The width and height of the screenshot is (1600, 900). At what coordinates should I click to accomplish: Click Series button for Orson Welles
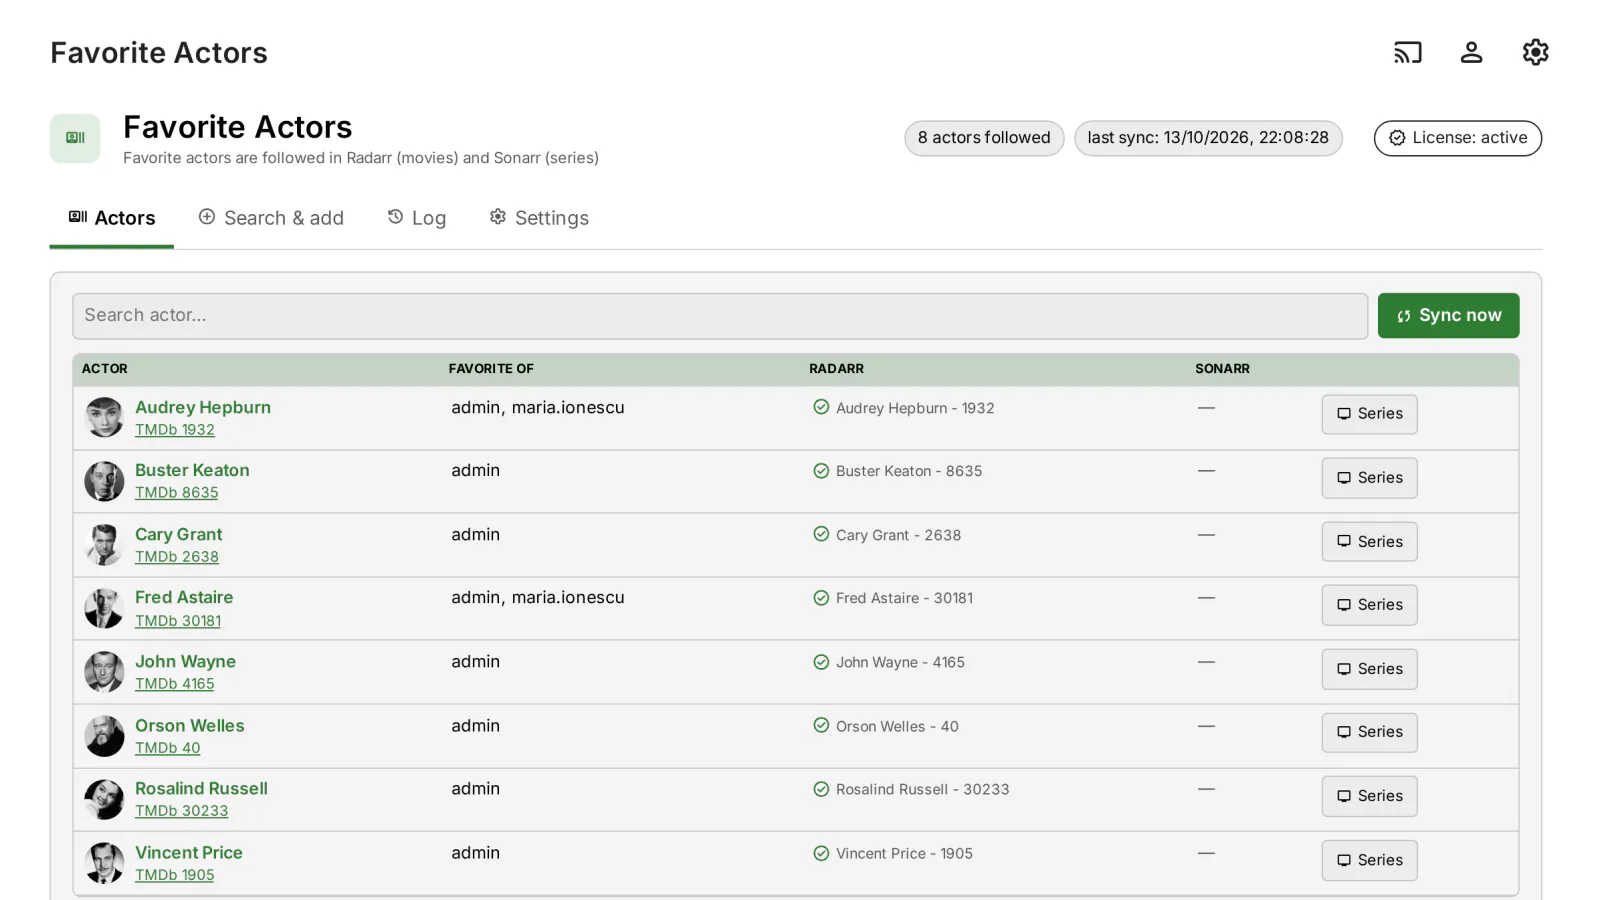(x=1369, y=732)
